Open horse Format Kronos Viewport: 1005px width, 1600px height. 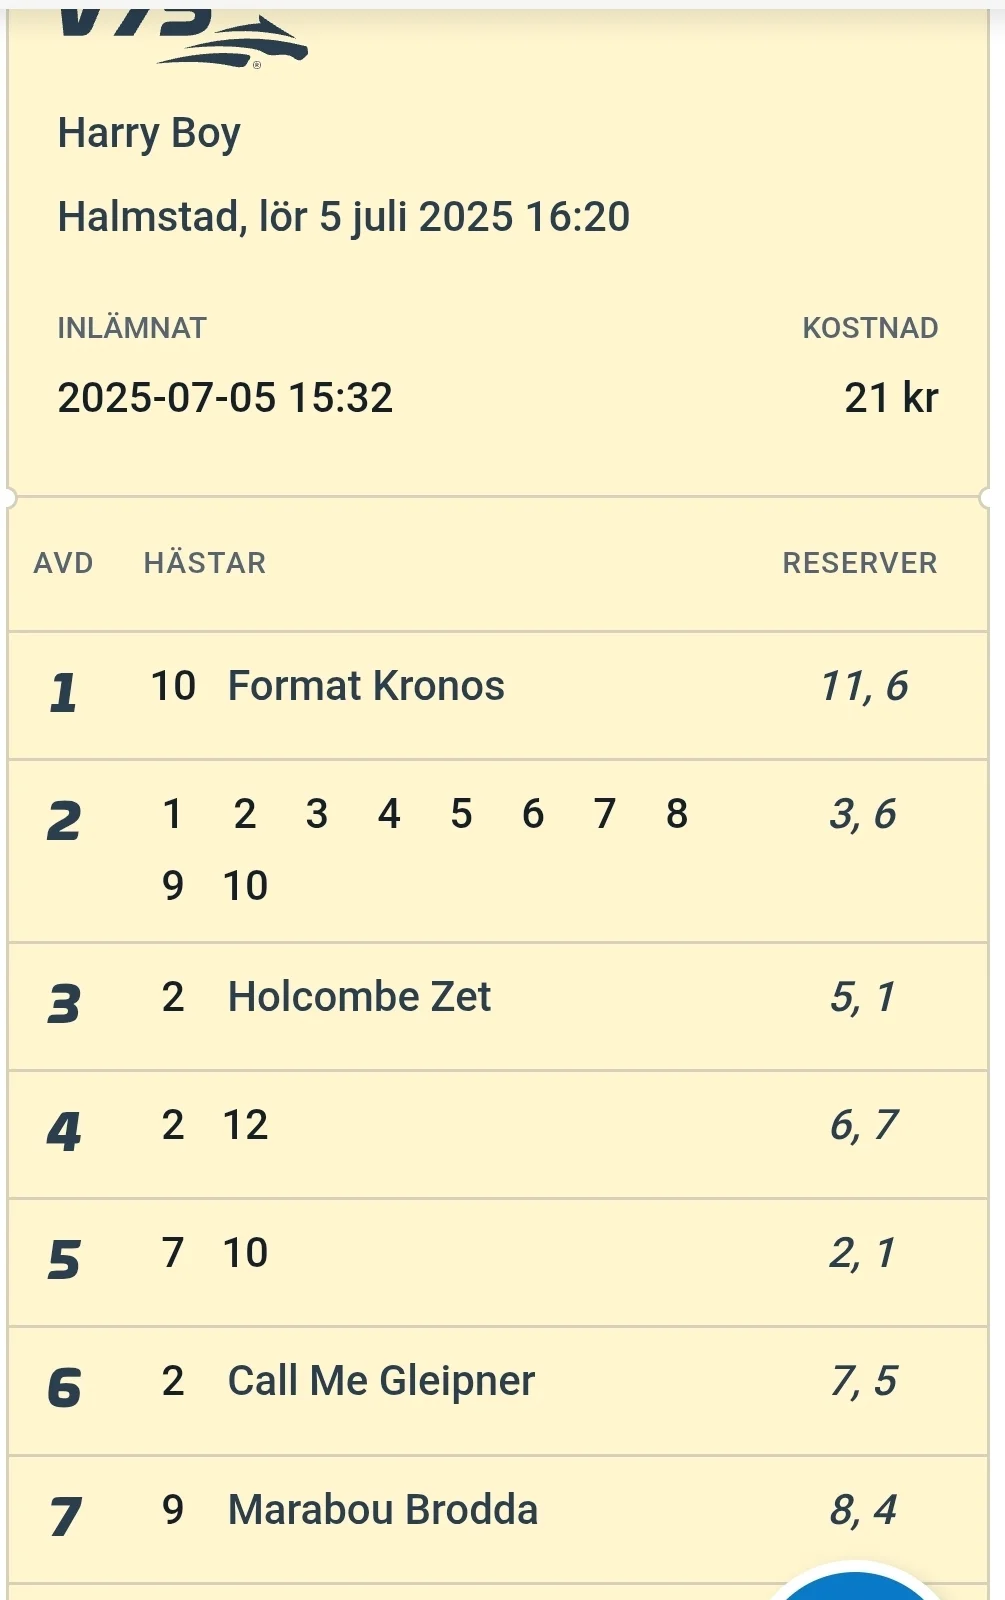(366, 686)
